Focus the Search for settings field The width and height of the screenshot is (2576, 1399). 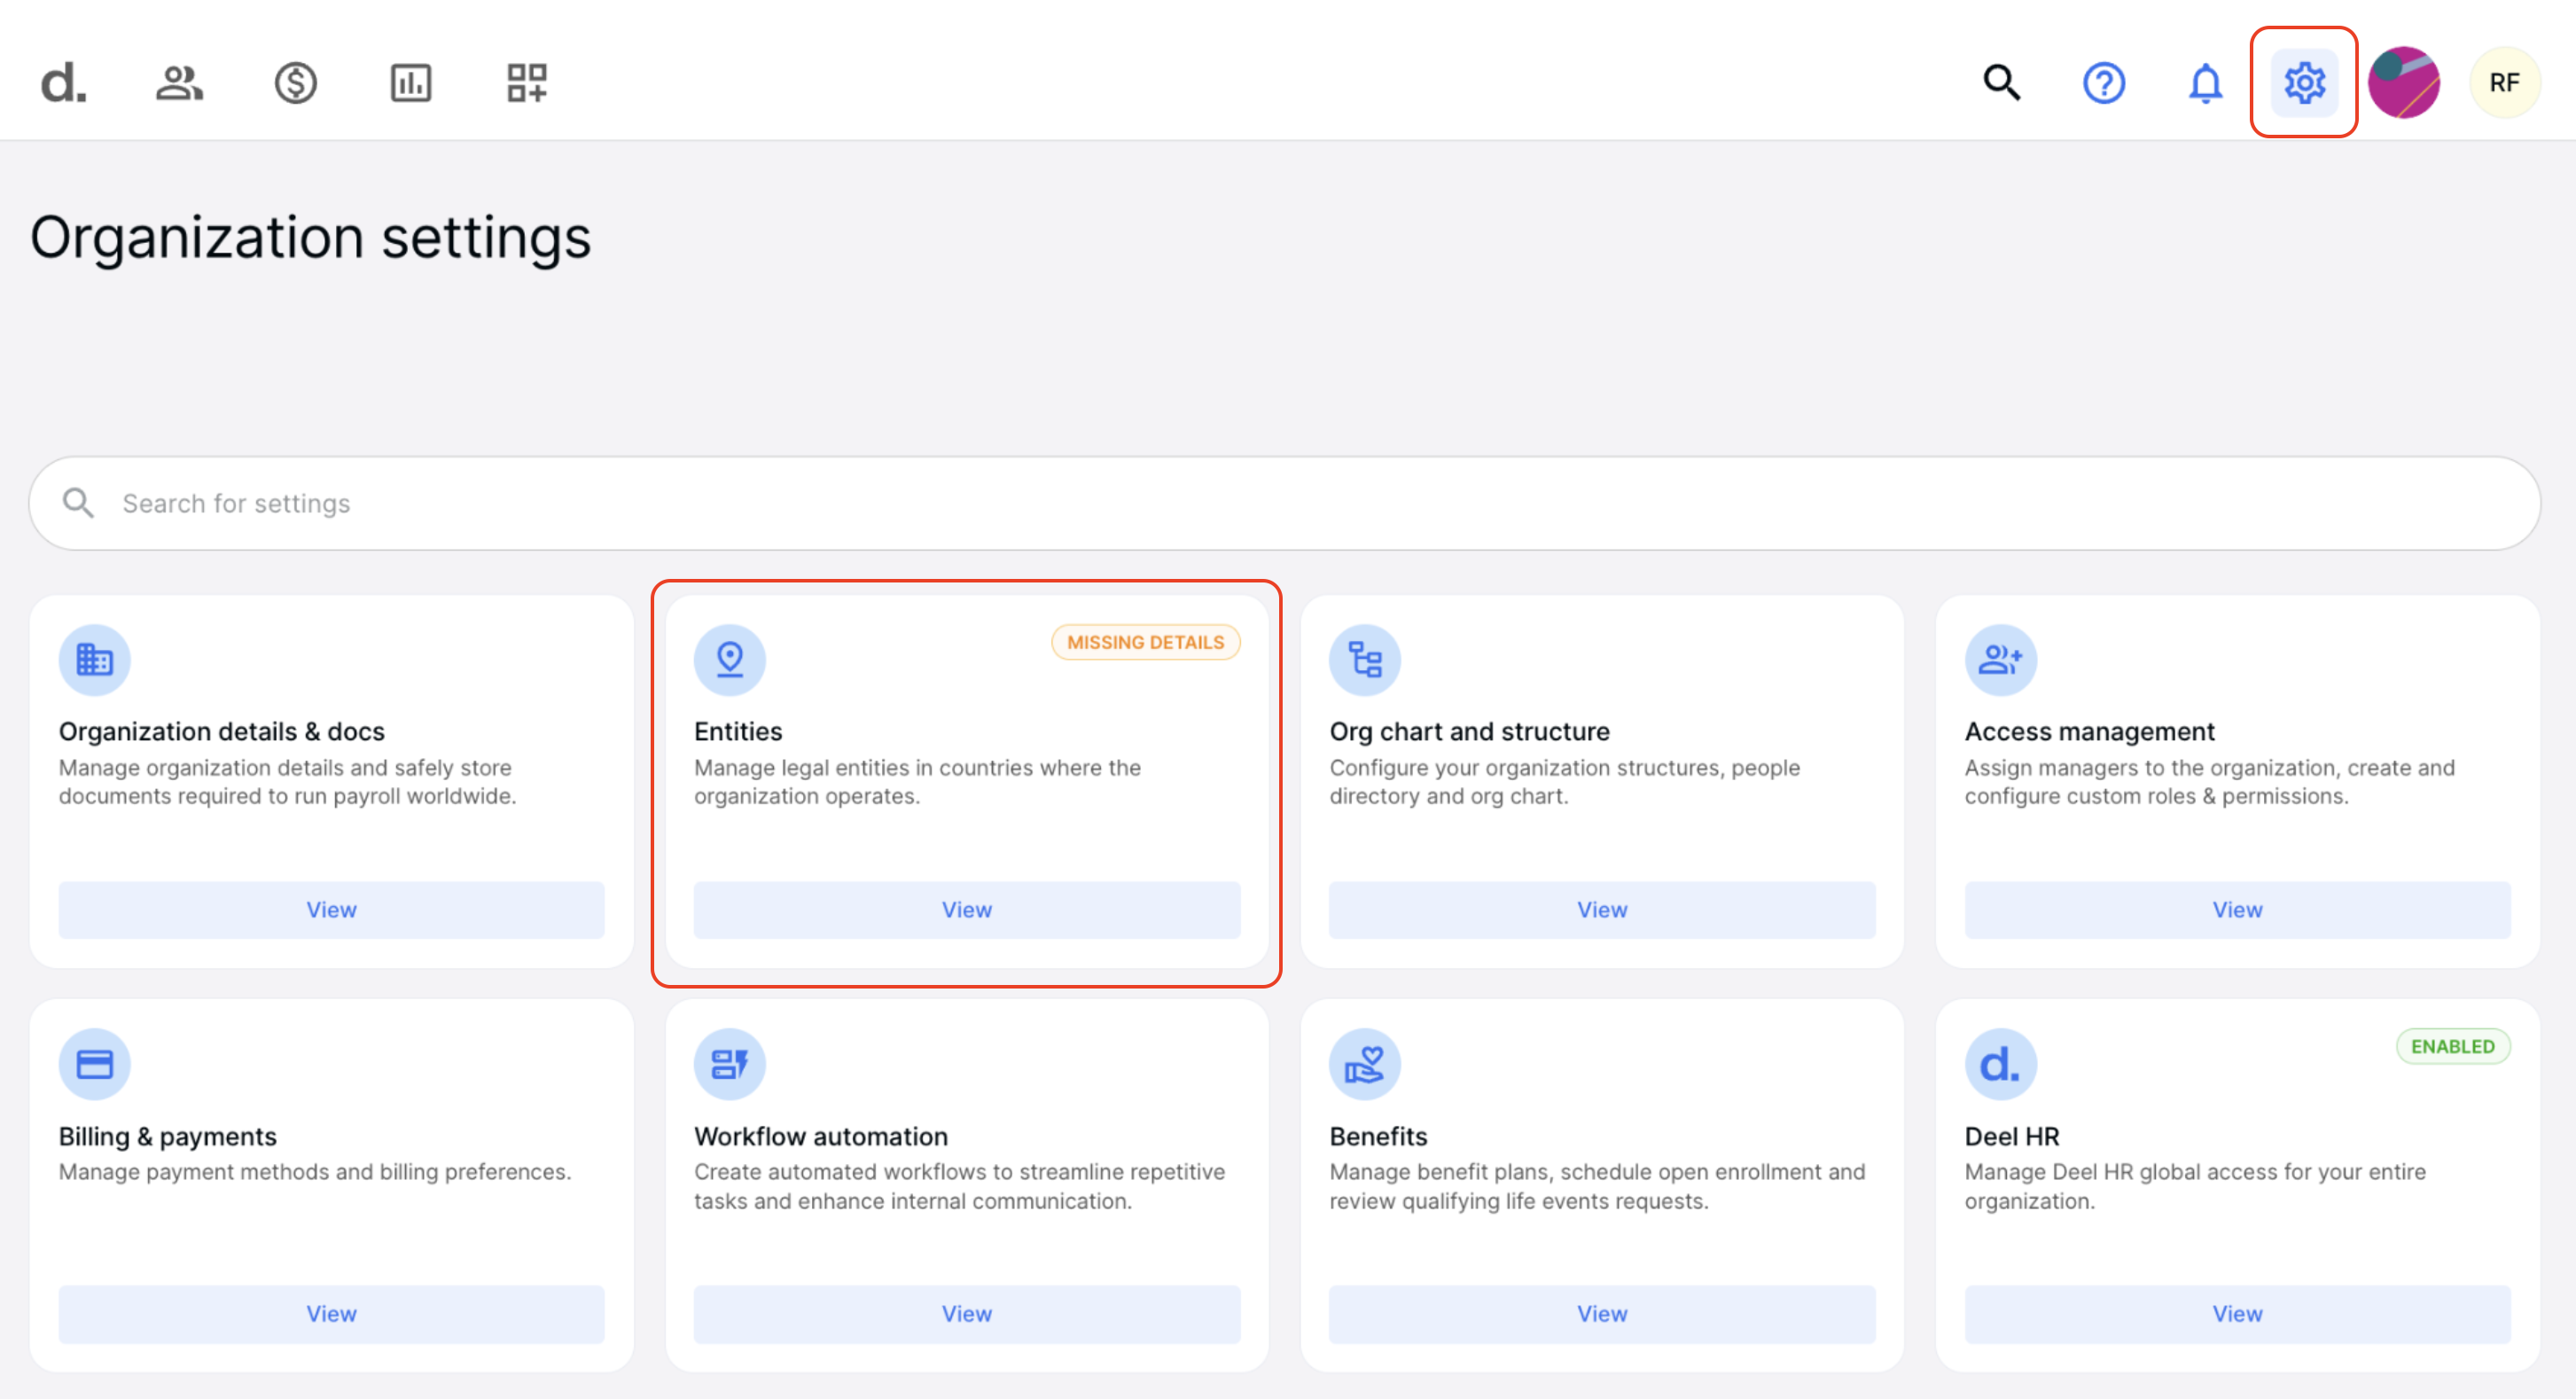[1284, 503]
